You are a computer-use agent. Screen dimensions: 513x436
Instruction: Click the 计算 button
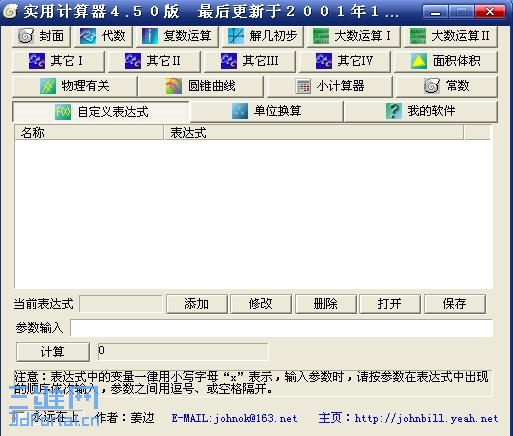coord(53,352)
